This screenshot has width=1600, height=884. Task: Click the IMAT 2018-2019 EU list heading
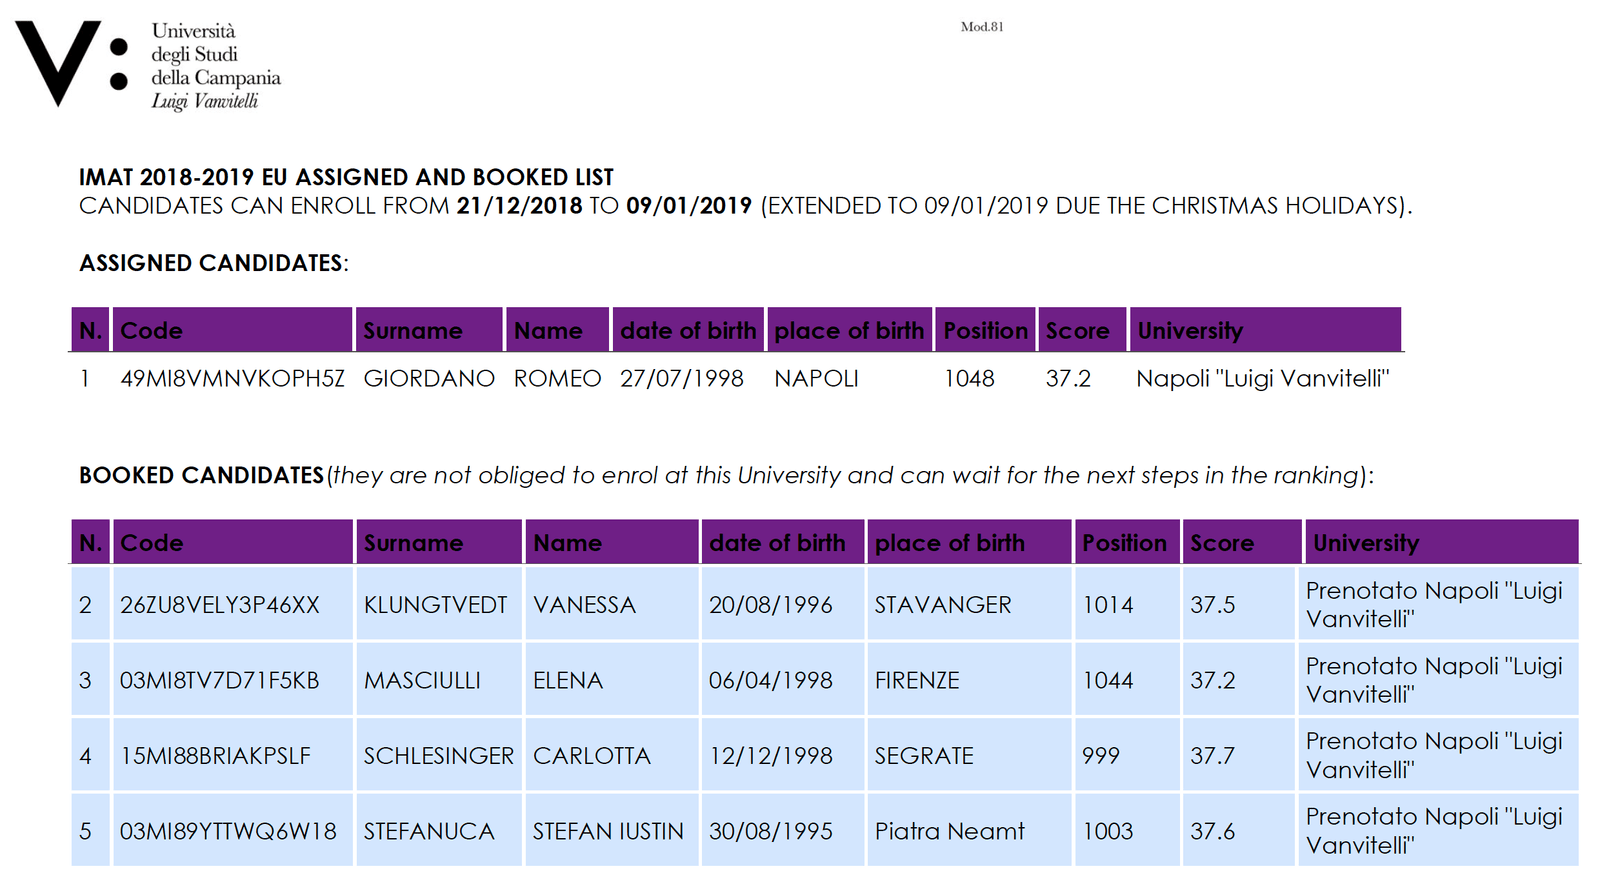click(346, 177)
